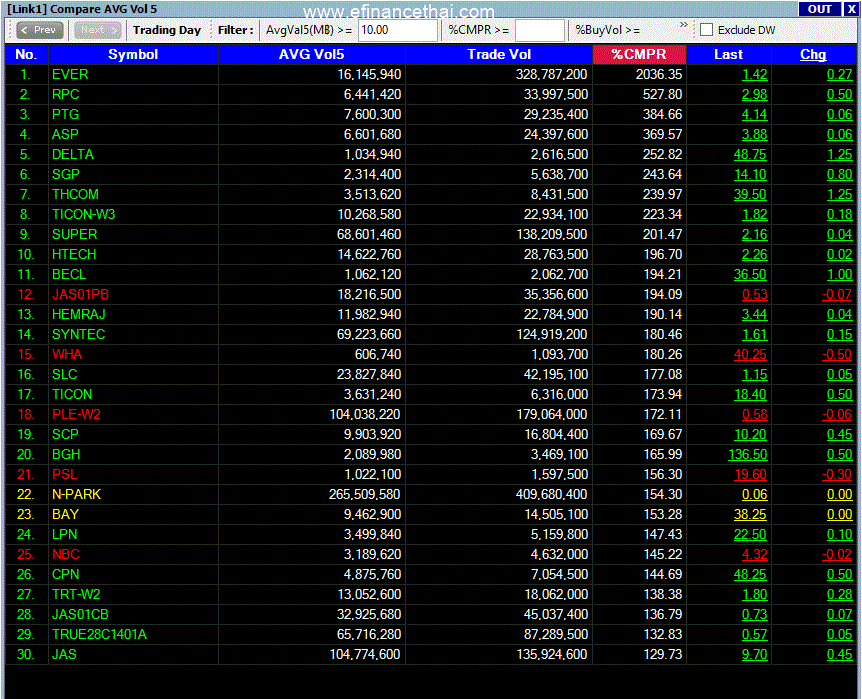Viewport: 862px width, 699px height.
Task: Select the BGH symbol
Action: [x=66, y=454]
